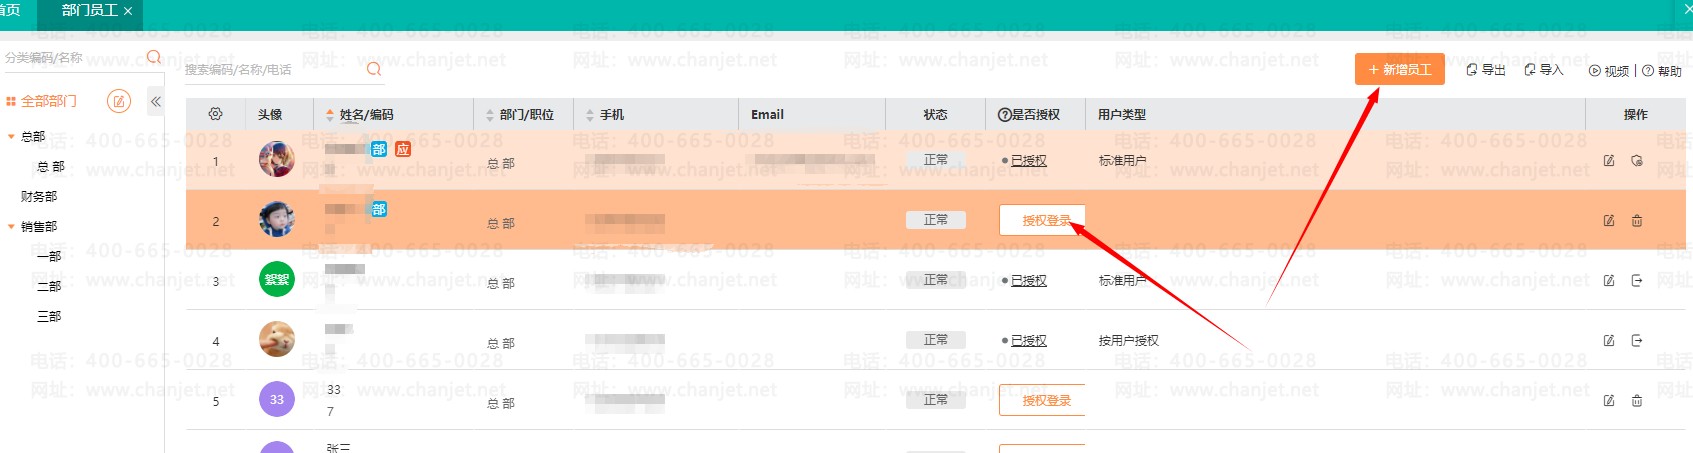This screenshot has width=1693, height=453.
Task: Edit the employee in row 2
Action: (x=1609, y=220)
